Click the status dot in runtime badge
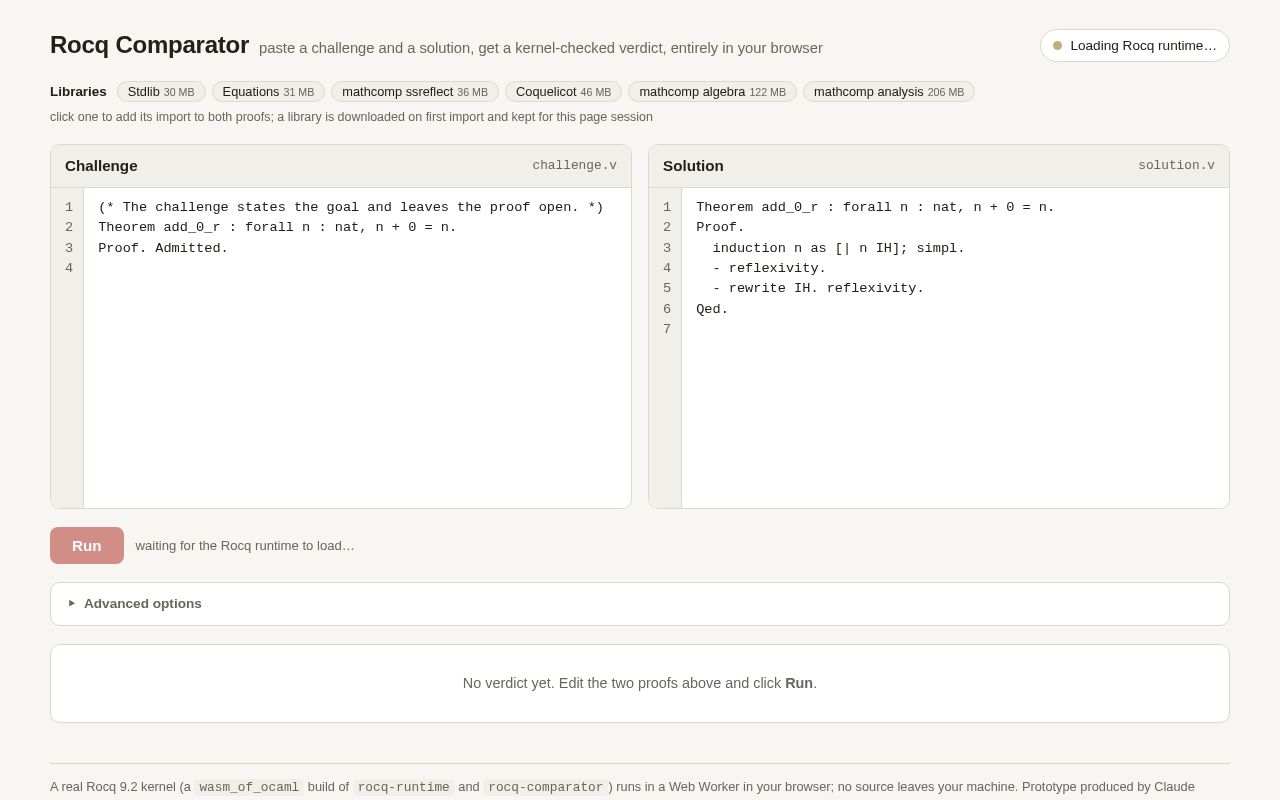The image size is (1280, 800). click(x=1057, y=46)
